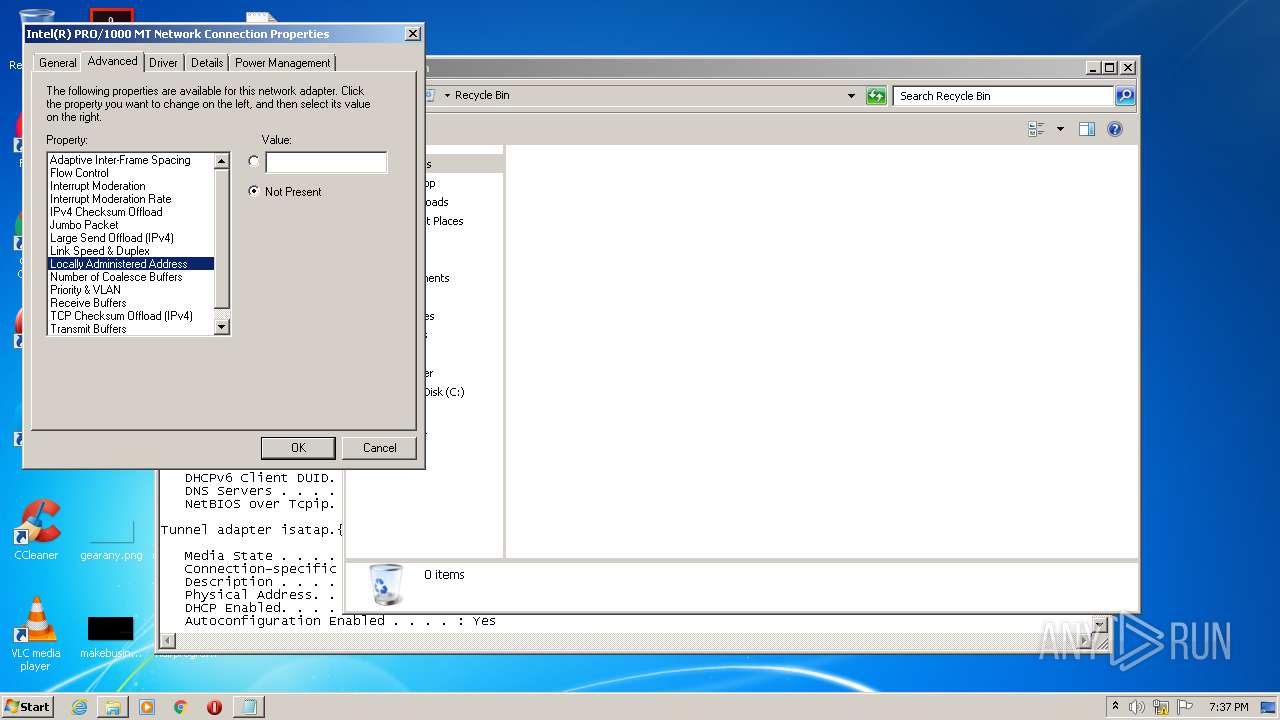Viewport: 1280px width, 720px height.
Task: Click the volume speaker tray icon
Action: (x=1137, y=707)
